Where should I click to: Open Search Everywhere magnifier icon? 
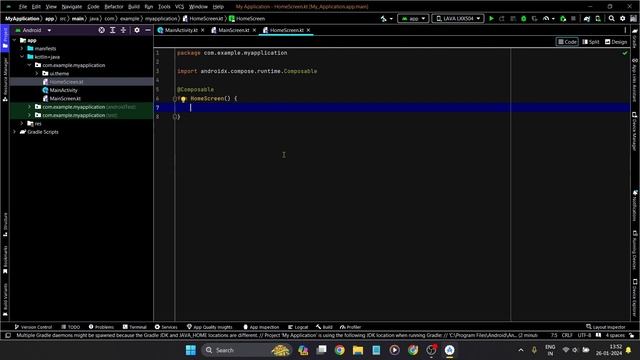[x=611, y=19]
